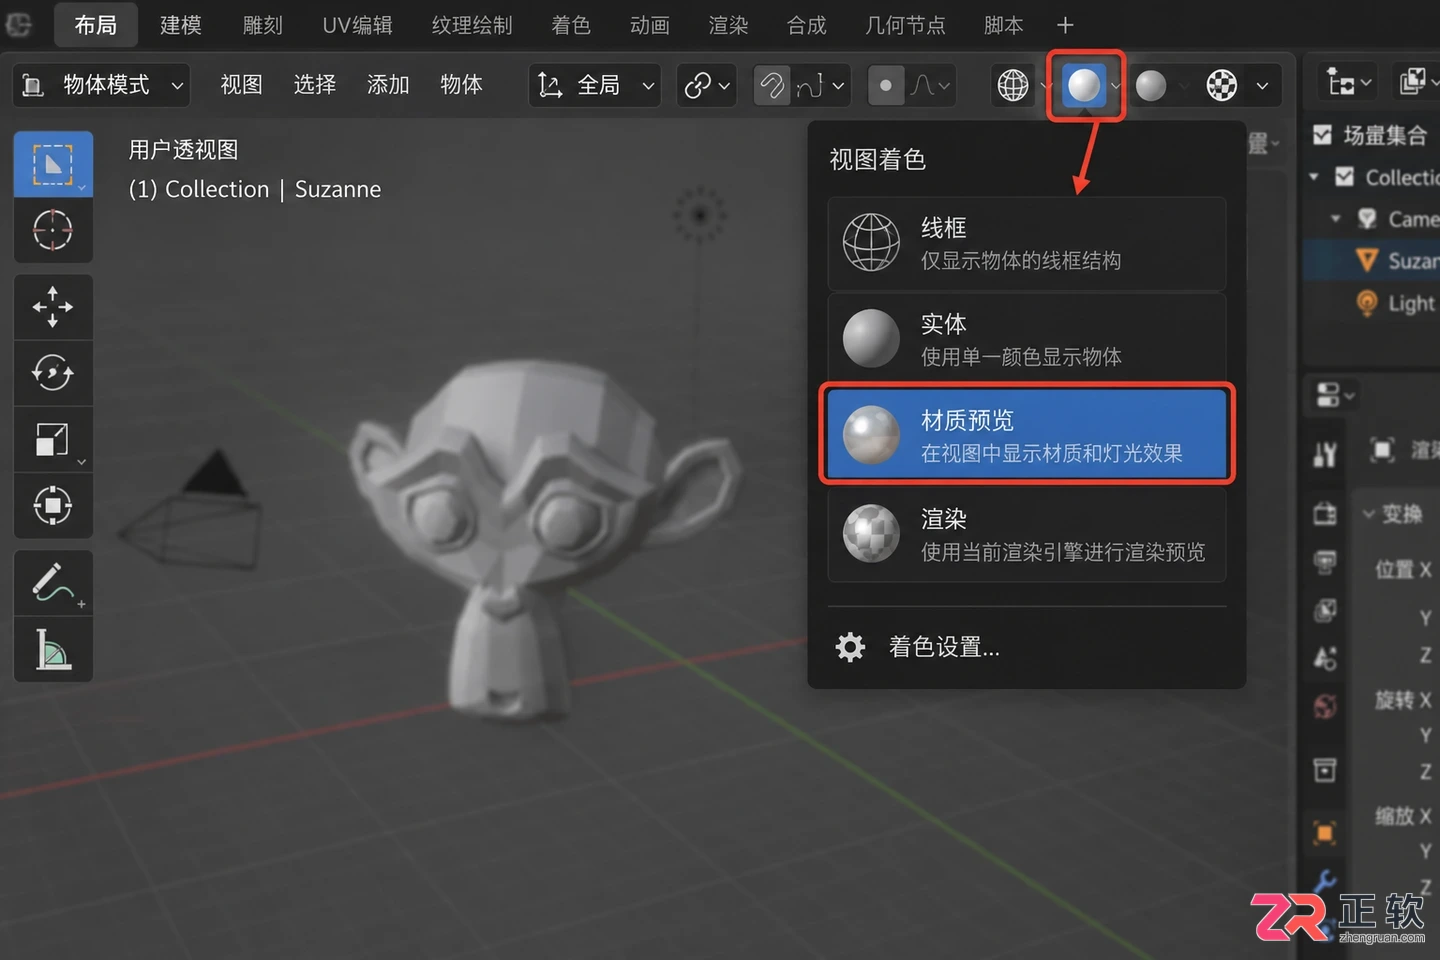This screenshot has width=1440, height=960.
Task: Open the outliner editor type dropdown
Action: [1349, 83]
